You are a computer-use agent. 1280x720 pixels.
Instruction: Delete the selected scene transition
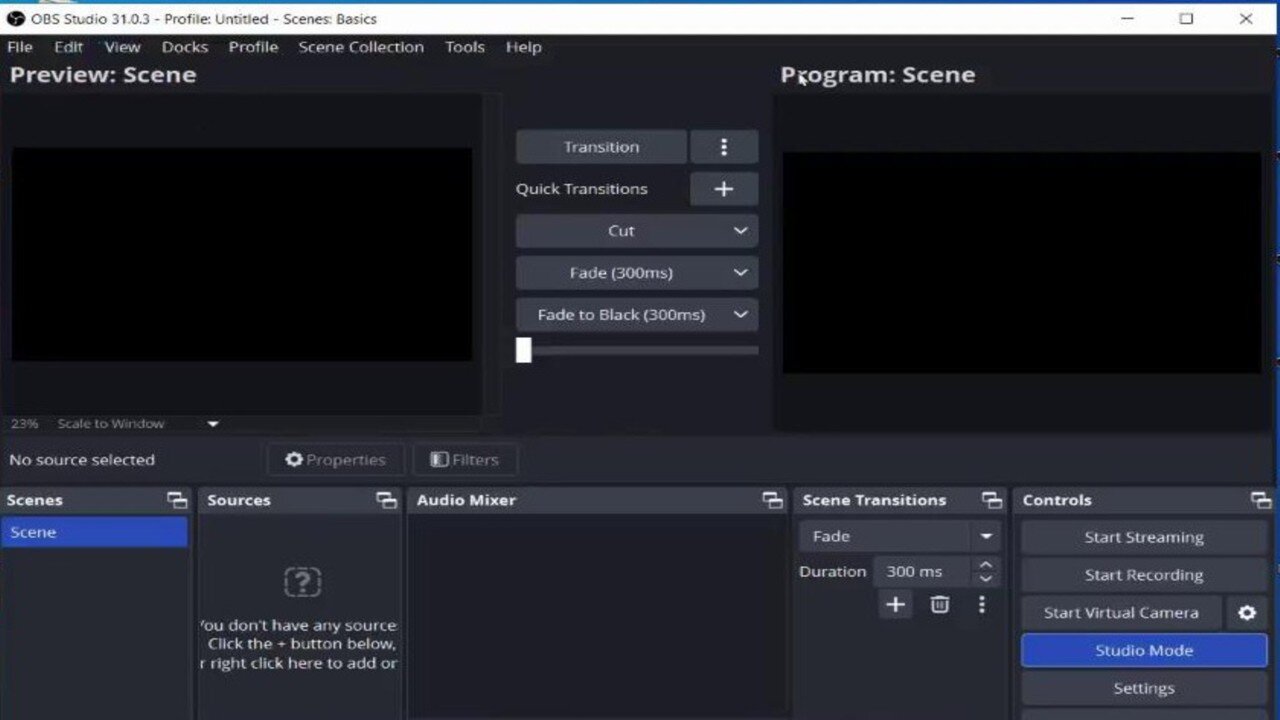939,604
